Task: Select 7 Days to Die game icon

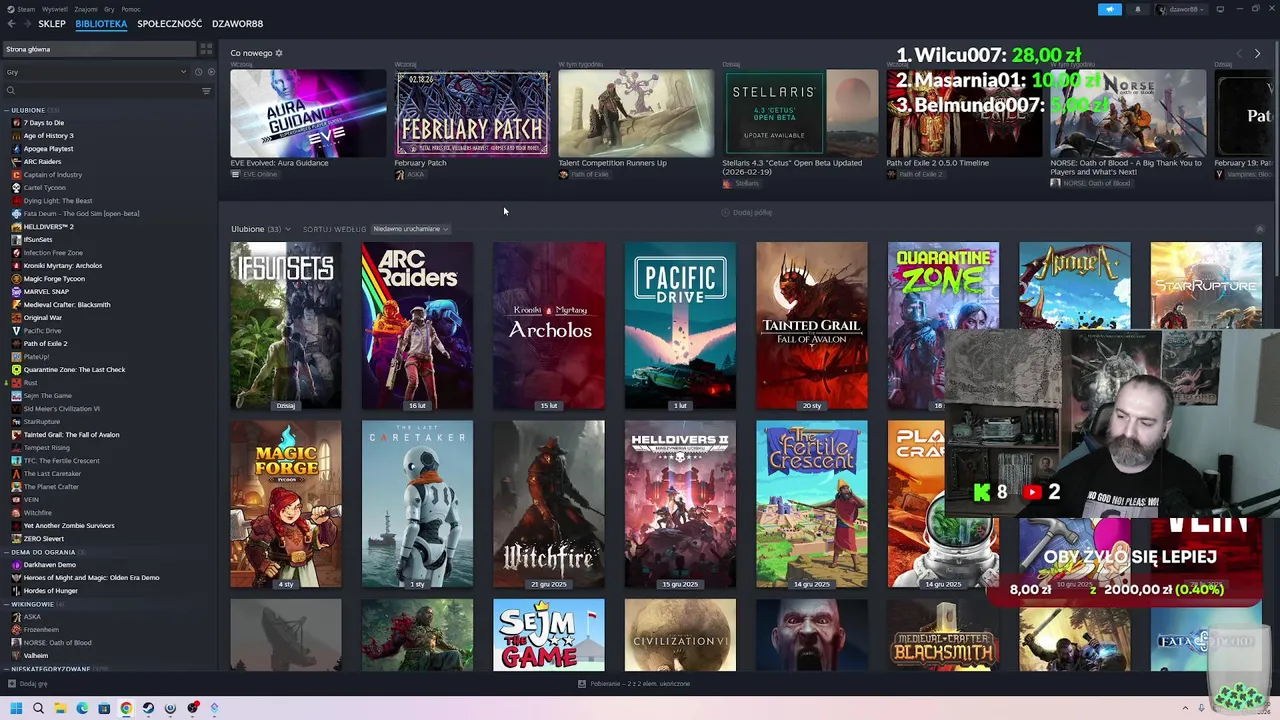Action: [16, 123]
